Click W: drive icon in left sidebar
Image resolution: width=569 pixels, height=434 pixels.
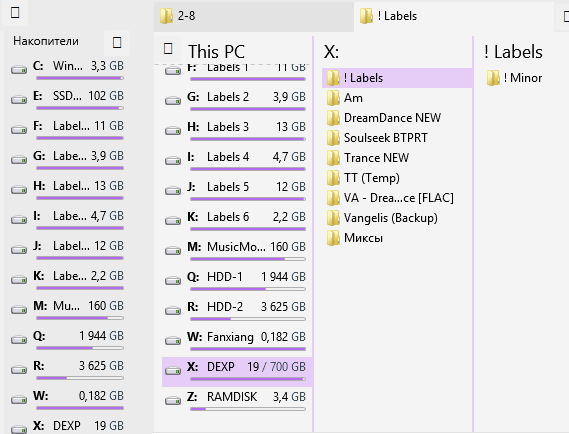(x=19, y=400)
